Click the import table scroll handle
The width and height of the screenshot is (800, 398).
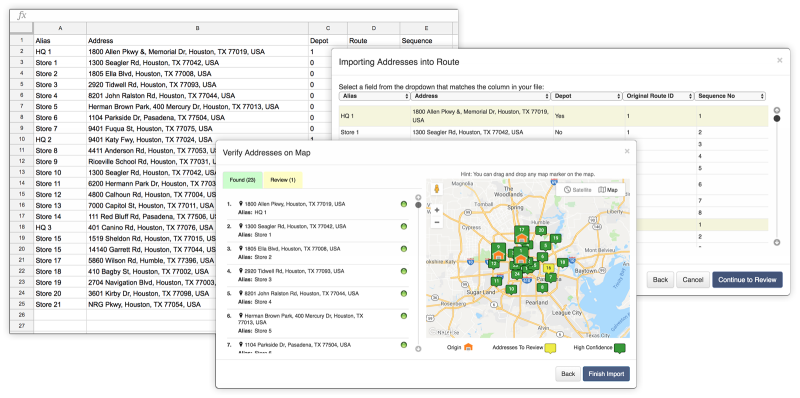777,118
